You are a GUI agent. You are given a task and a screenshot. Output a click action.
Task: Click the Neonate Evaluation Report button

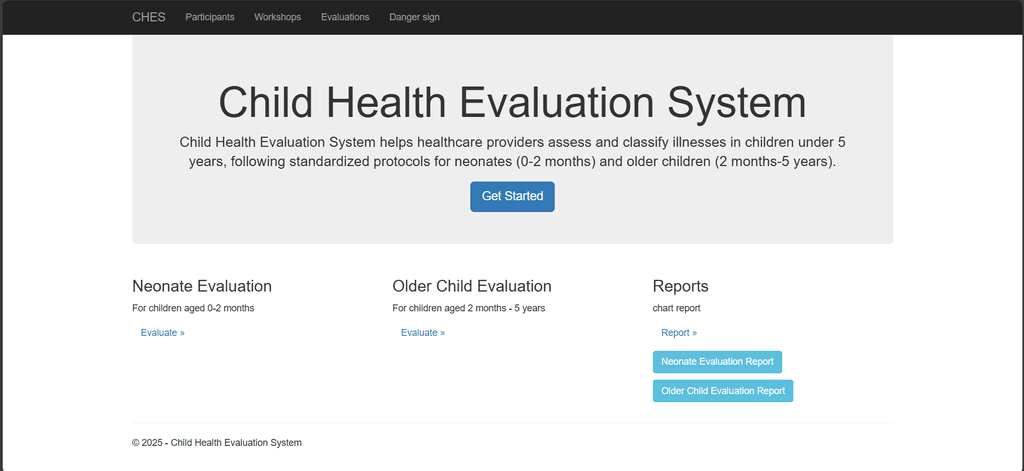pos(717,361)
